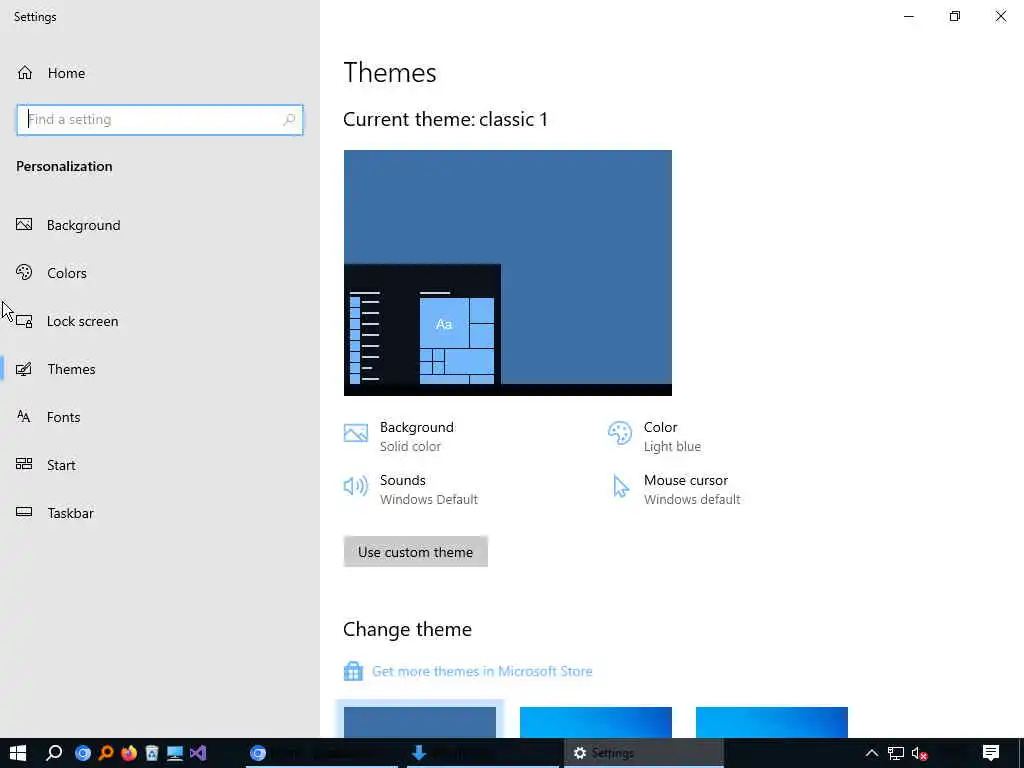
Task: Select the second theme thumbnail
Action: (596, 722)
